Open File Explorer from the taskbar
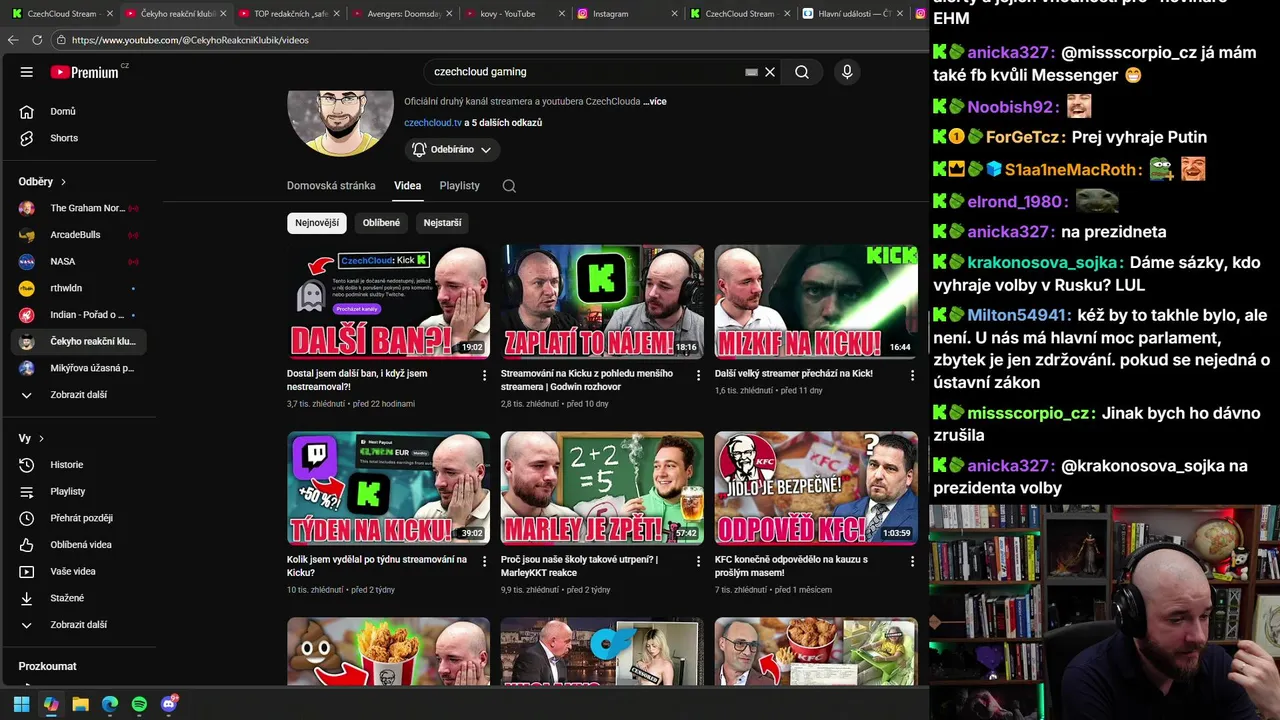The width and height of the screenshot is (1280, 720). [80, 704]
